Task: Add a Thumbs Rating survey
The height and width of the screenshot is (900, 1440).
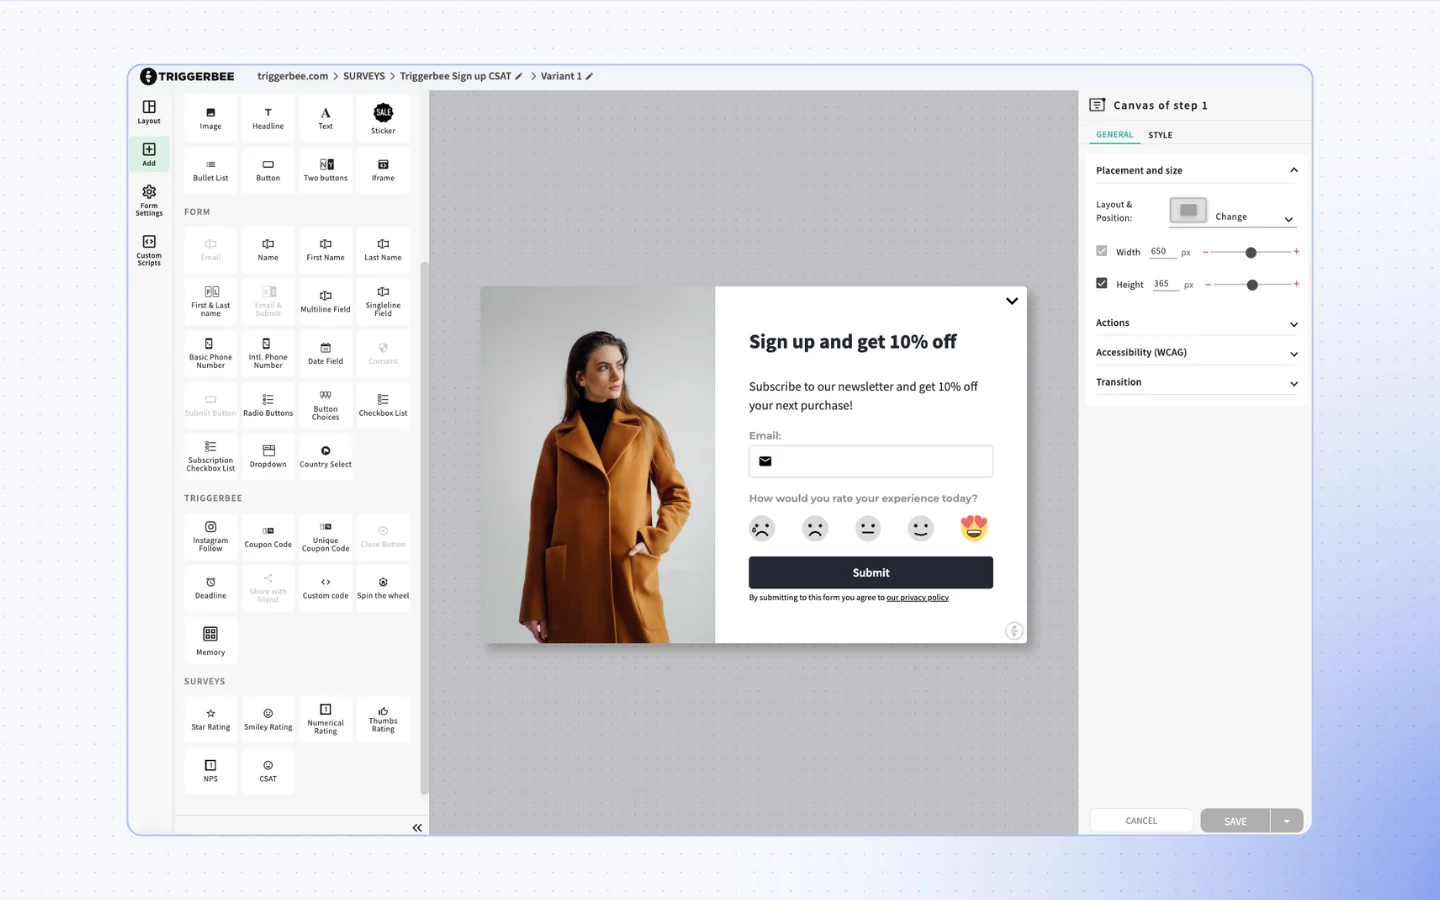Action: (383, 719)
